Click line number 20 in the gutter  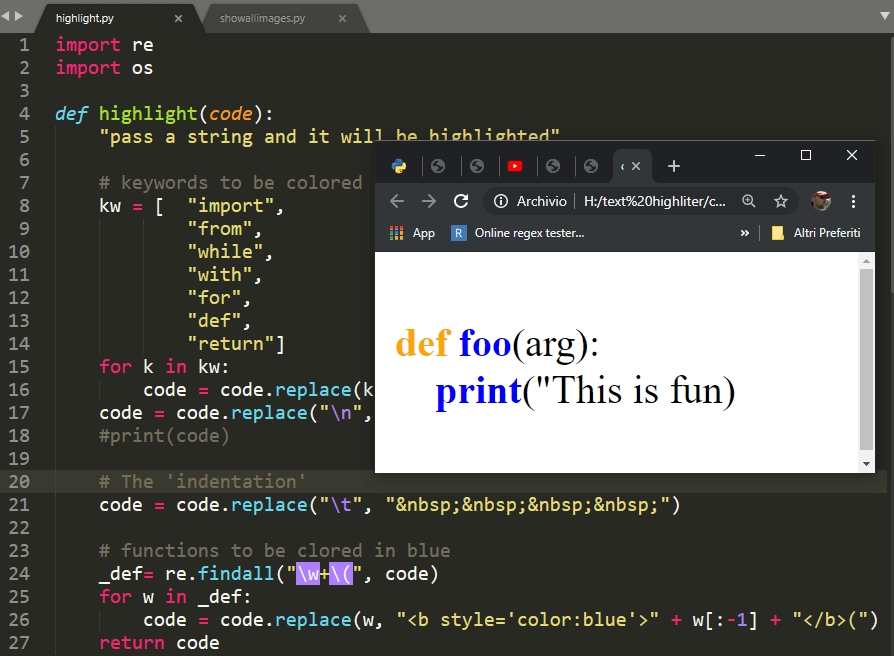coord(19,482)
